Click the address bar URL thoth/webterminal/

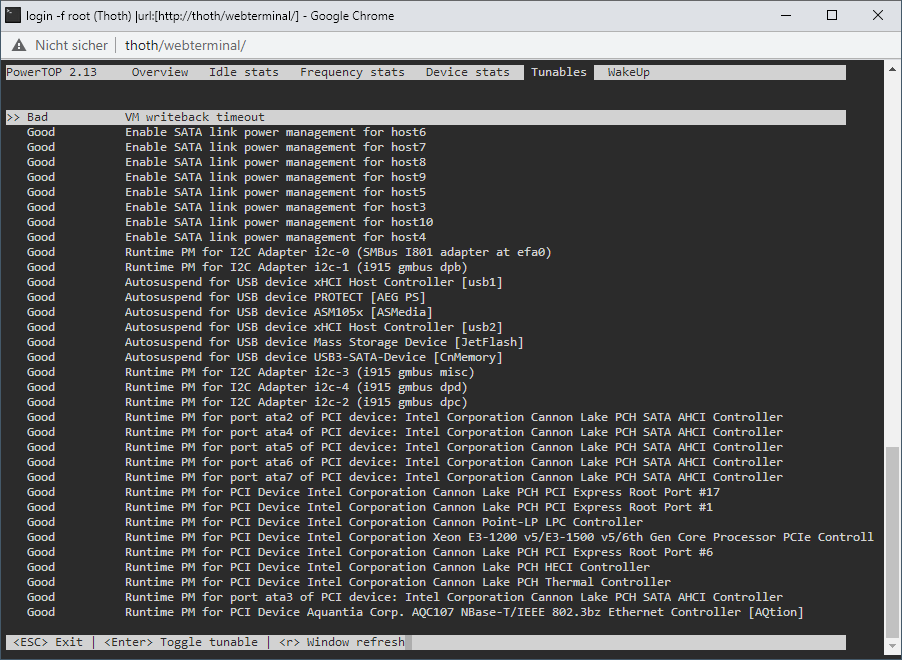(x=185, y=45)
